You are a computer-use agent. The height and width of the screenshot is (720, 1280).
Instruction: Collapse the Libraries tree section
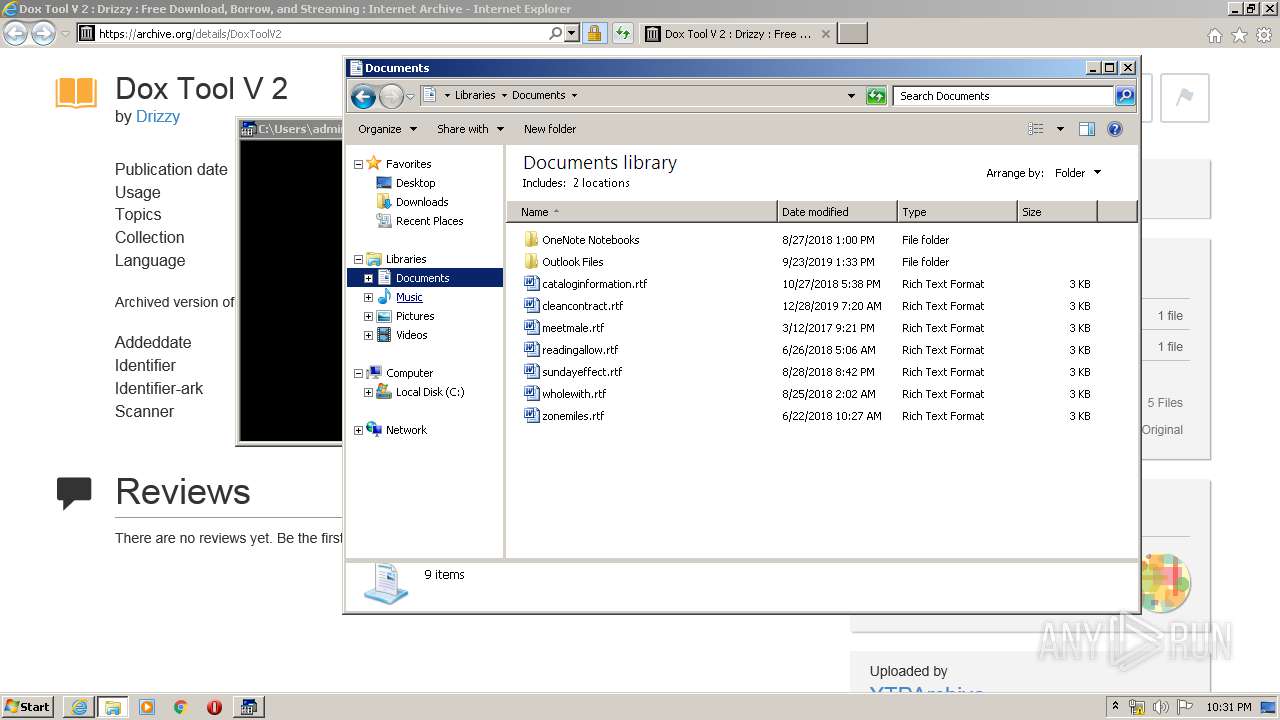pos(359,259)
